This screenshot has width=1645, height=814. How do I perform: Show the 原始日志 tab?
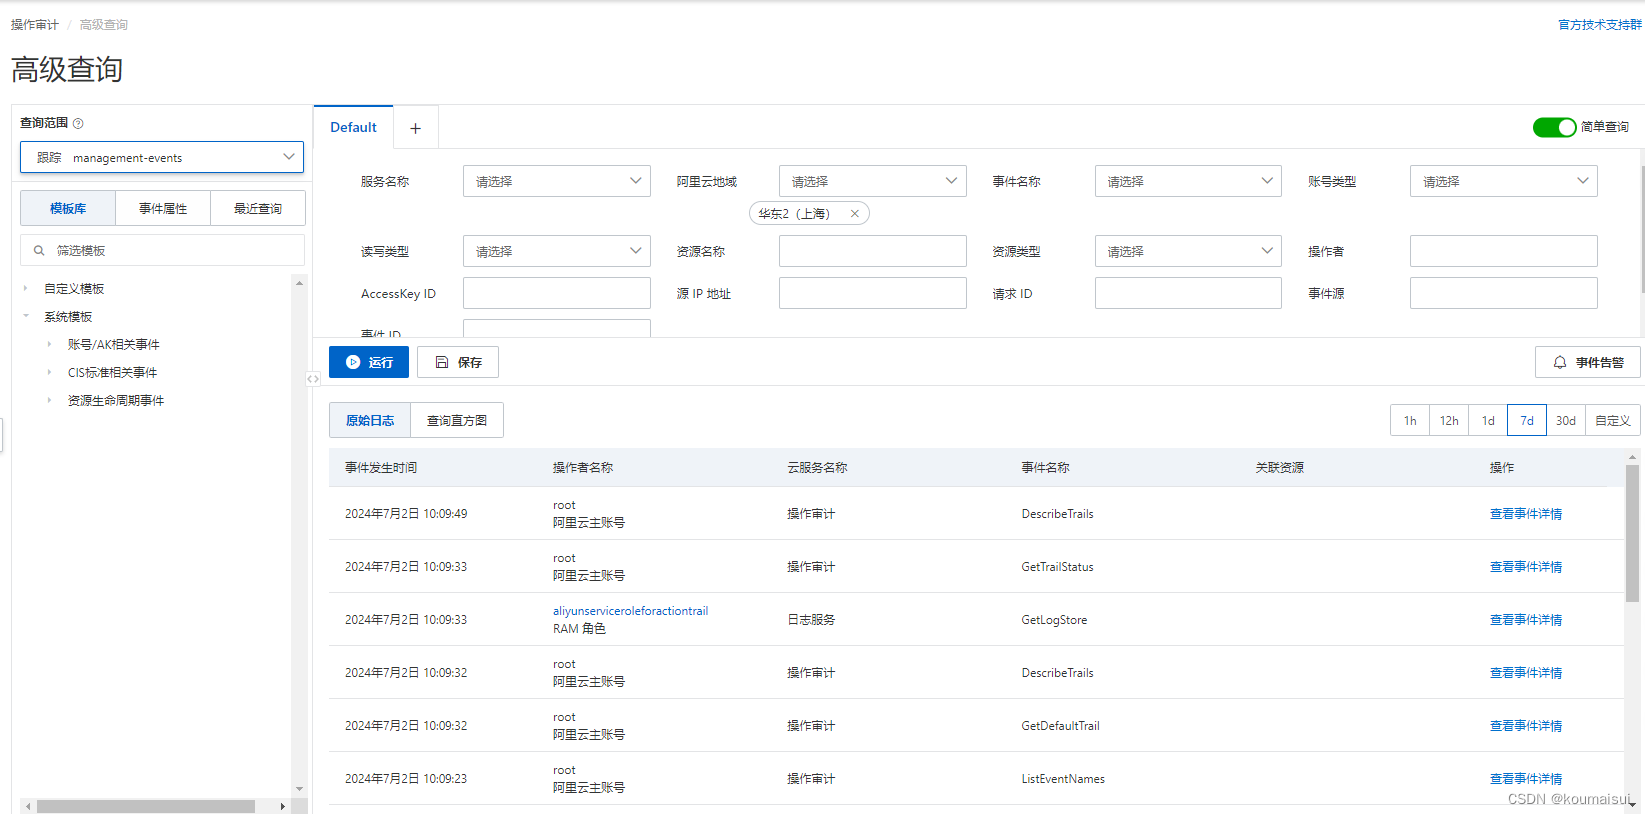(x=370, y=420)
